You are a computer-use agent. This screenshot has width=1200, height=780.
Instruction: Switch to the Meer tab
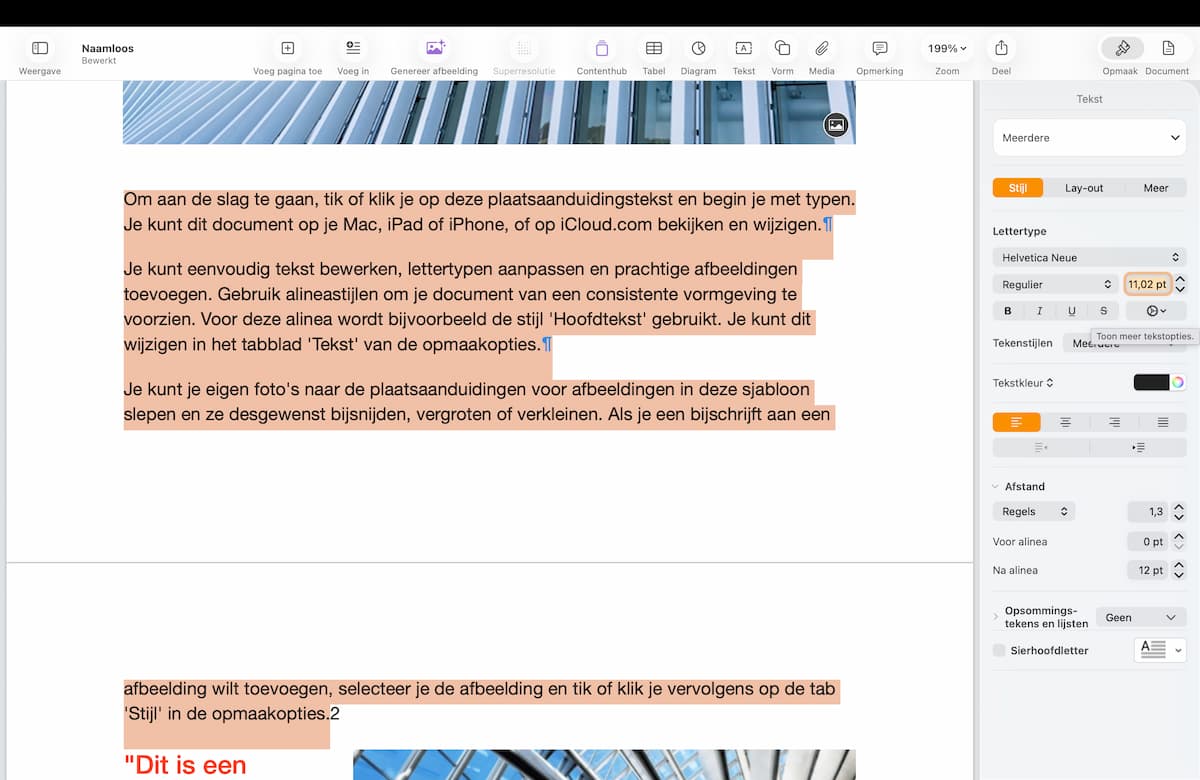pos(1156,188)
